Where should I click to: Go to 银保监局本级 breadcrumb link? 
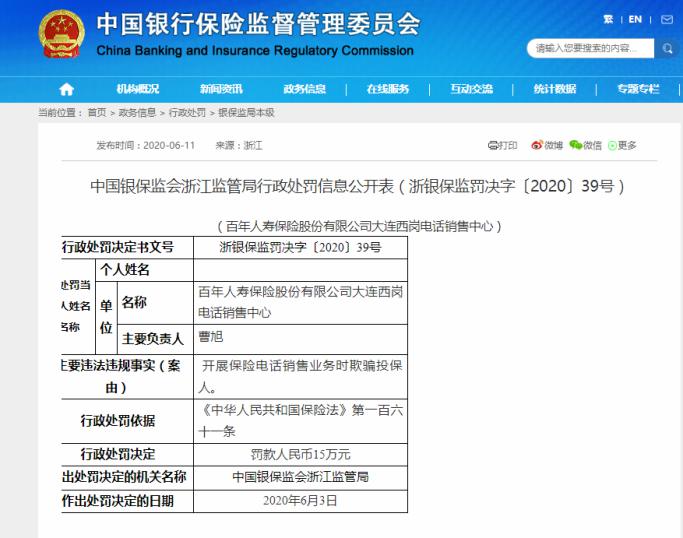(x=246, y=113)
